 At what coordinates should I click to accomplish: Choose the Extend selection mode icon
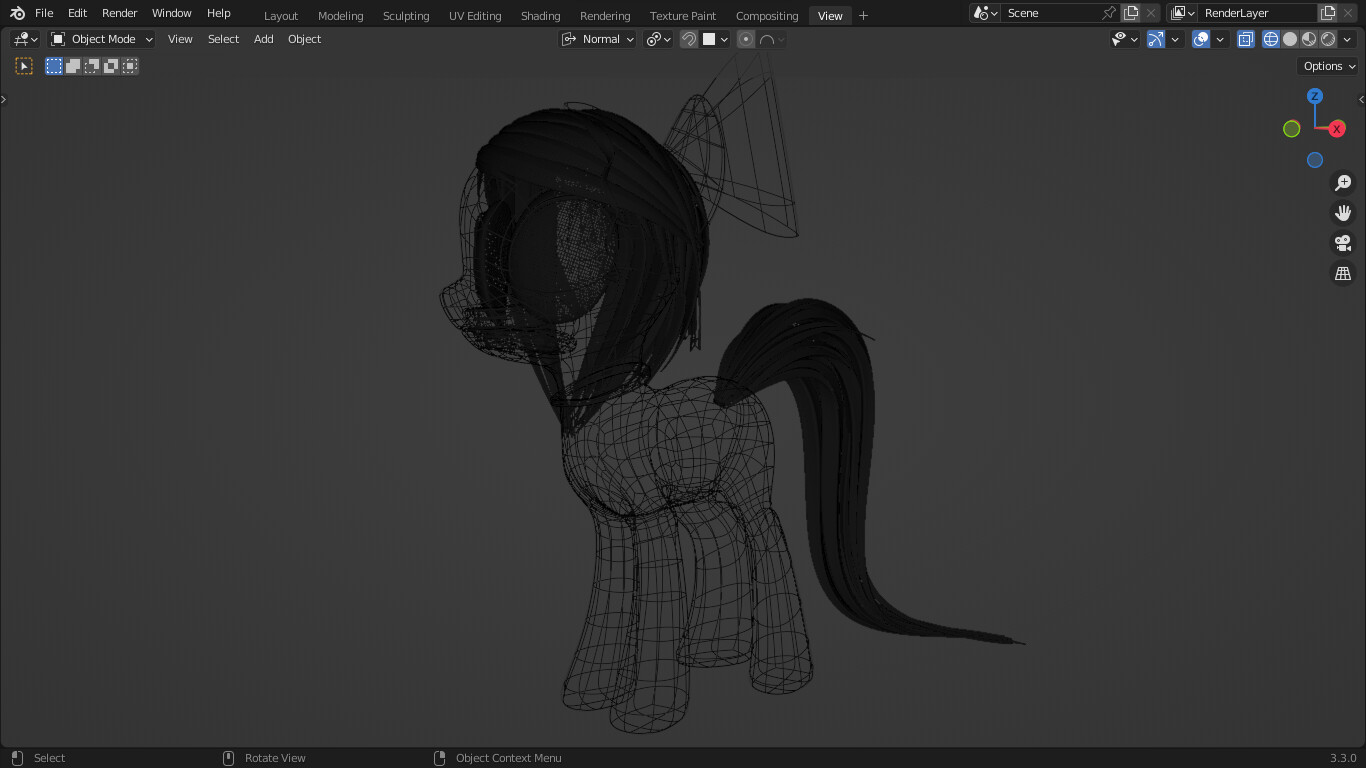coord(73,66)
